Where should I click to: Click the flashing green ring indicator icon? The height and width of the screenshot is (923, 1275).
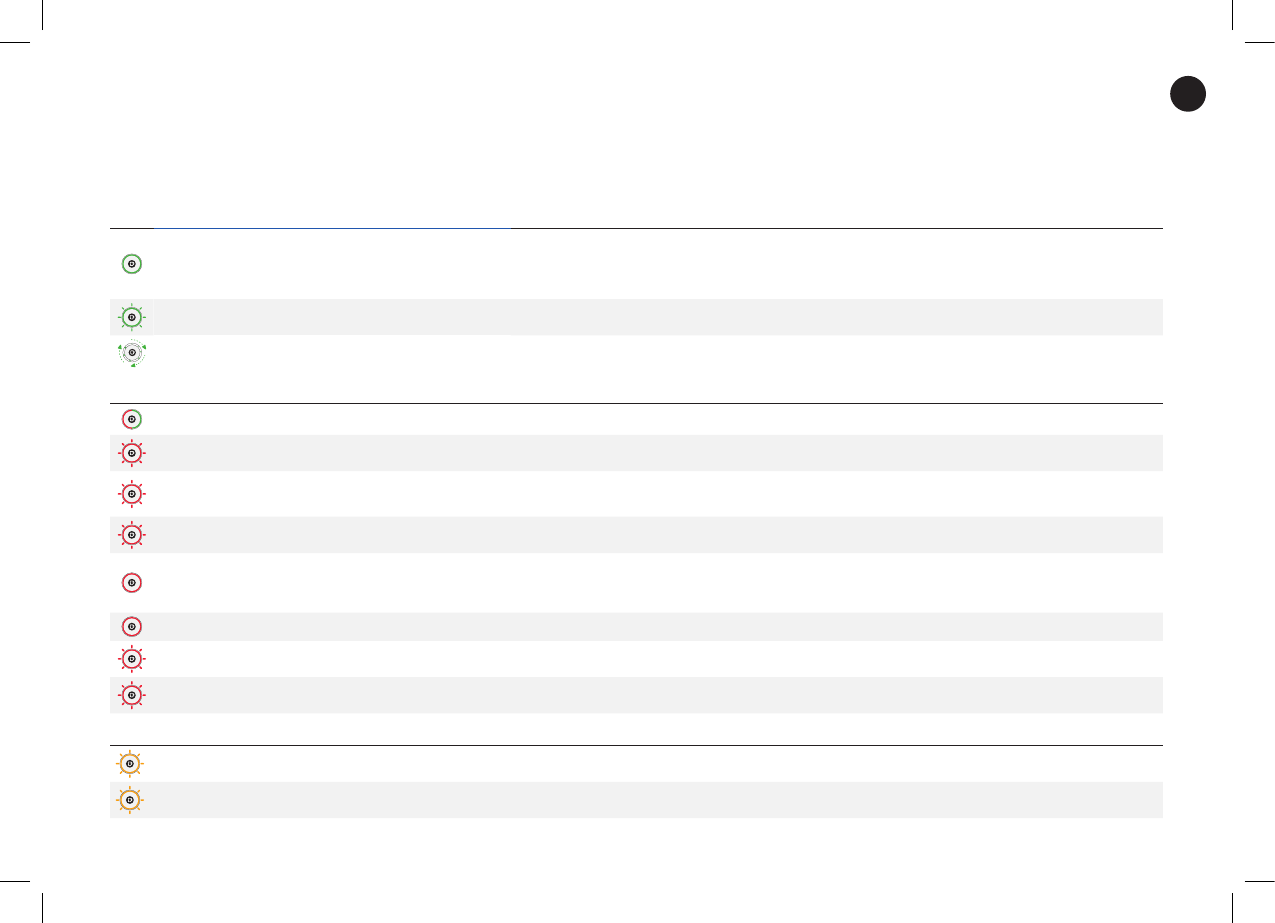click(x=131, y=317)
